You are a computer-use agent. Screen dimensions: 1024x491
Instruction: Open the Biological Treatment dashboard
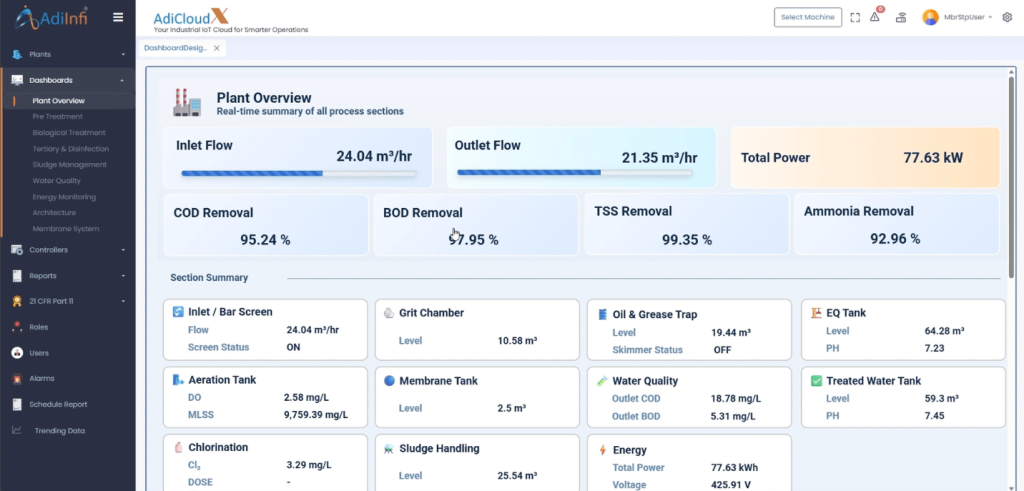[x=69, y=133]
